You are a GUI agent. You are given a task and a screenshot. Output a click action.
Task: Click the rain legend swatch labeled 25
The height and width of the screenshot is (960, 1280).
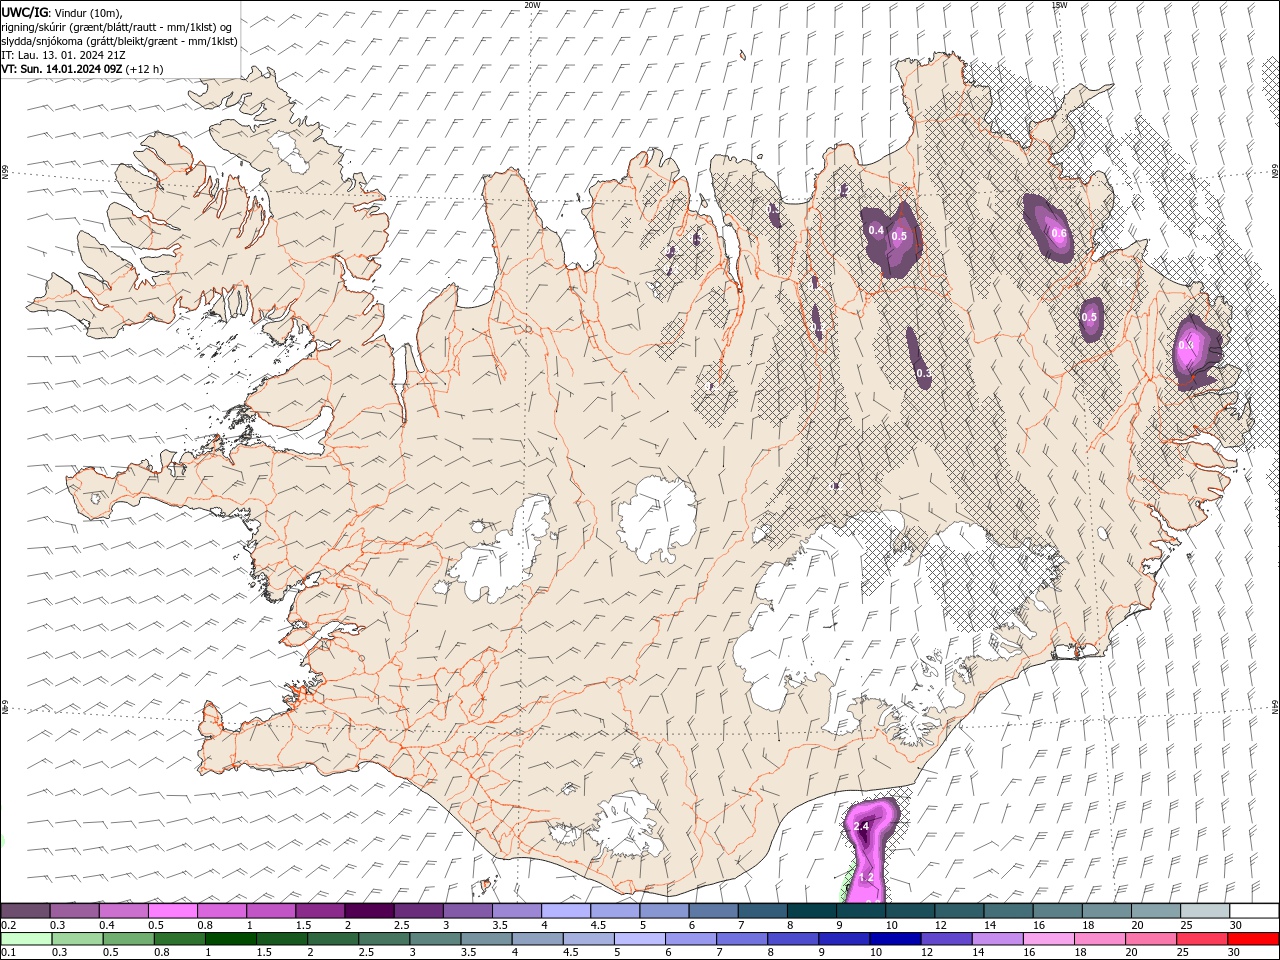[1201, 939]
